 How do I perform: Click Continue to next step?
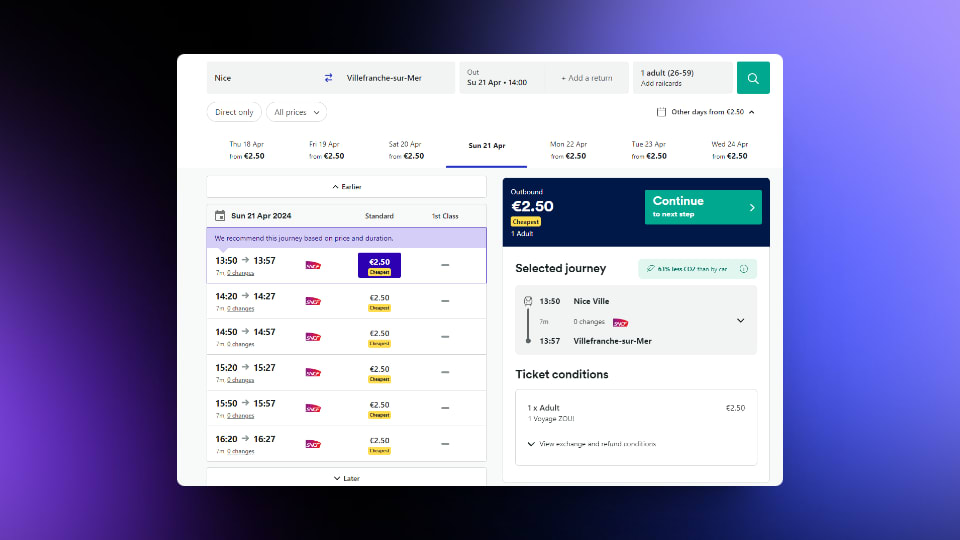pyautogui.click(x=703, y=207)
